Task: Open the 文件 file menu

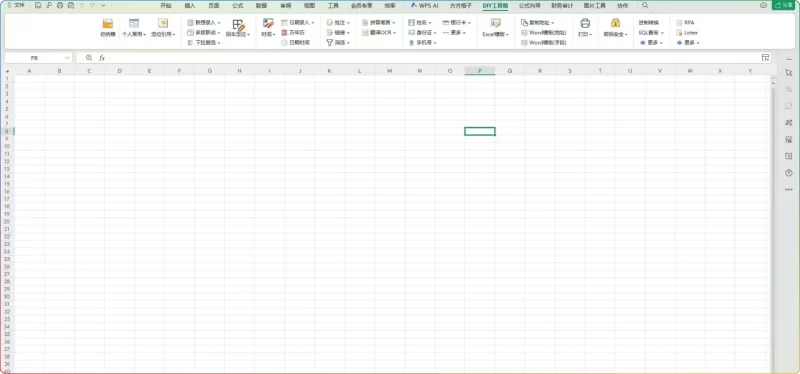Action: click(16, 5)
